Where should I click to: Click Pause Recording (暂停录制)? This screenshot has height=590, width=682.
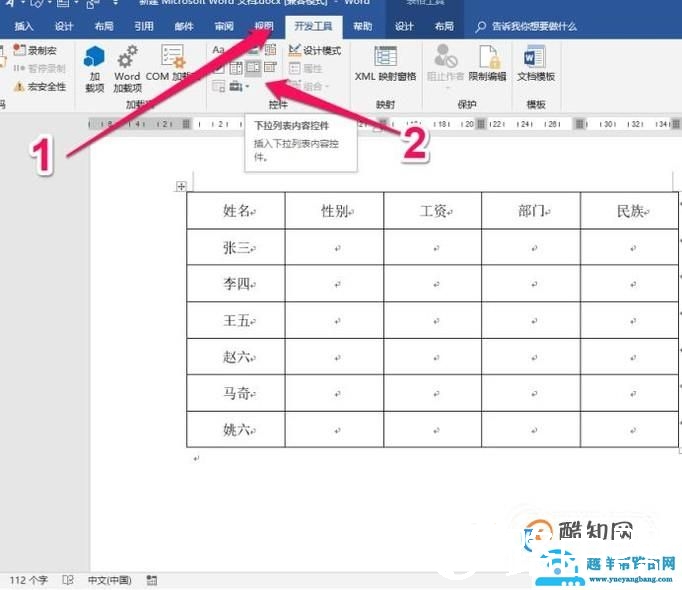click(39, 68)
